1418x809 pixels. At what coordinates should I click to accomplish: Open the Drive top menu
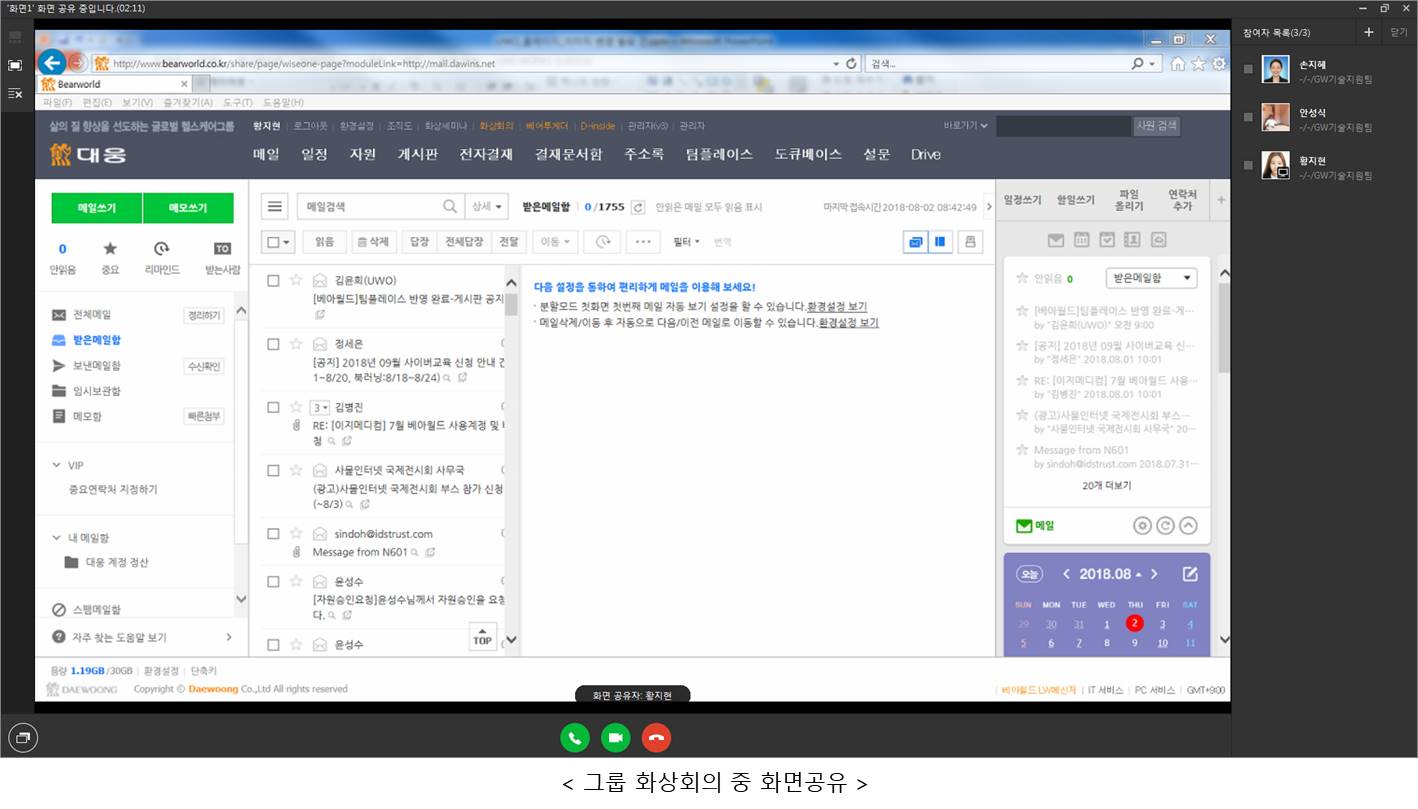(926, 155)
